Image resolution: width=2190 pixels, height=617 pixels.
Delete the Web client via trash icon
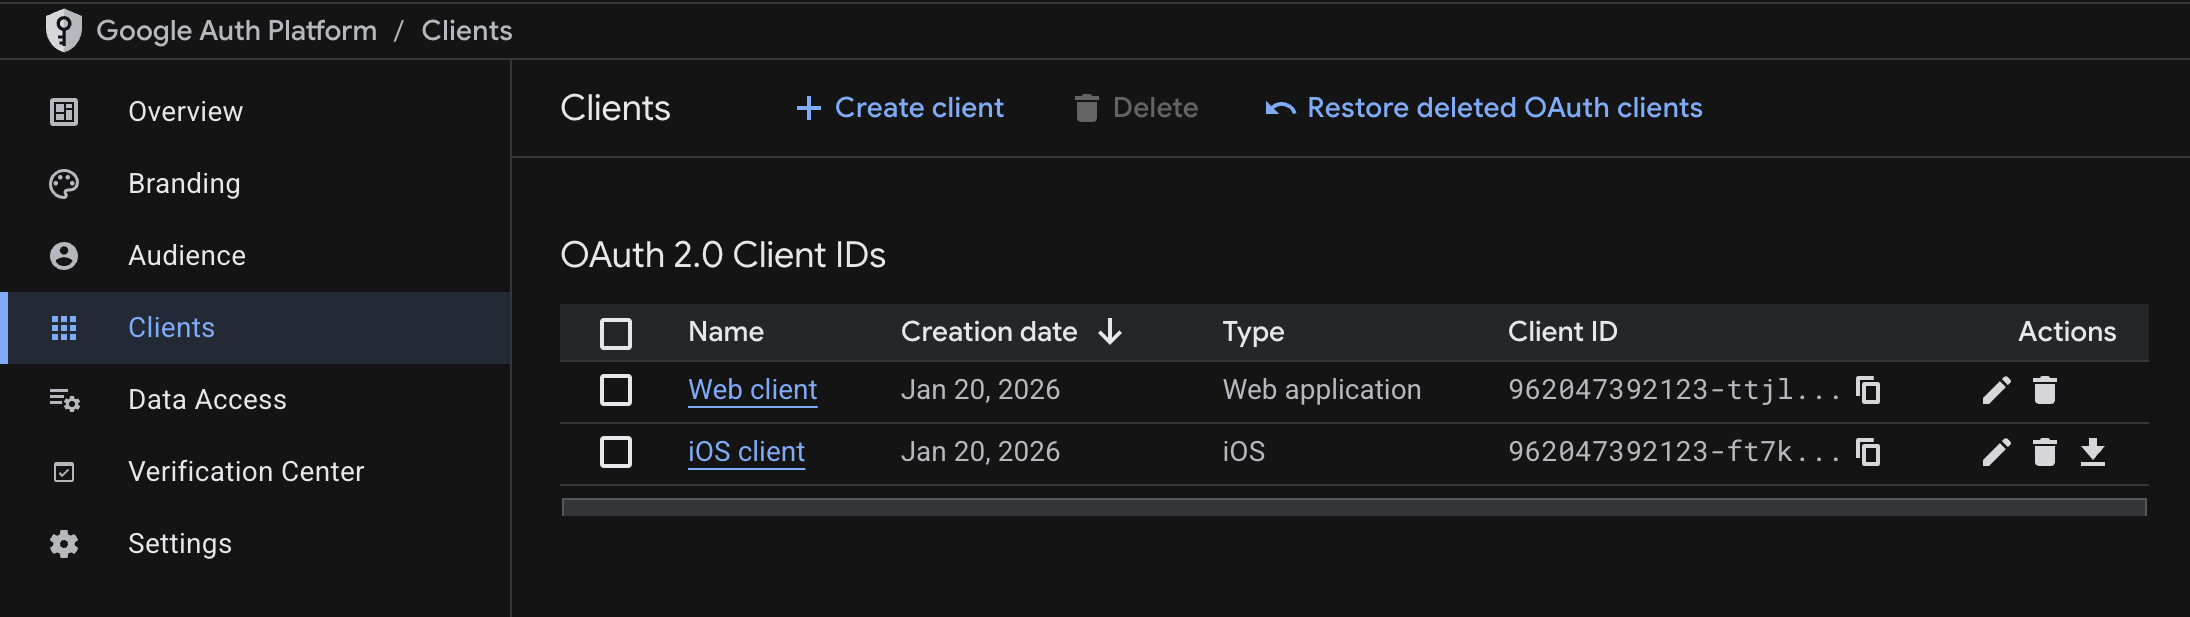[2045, 390]
